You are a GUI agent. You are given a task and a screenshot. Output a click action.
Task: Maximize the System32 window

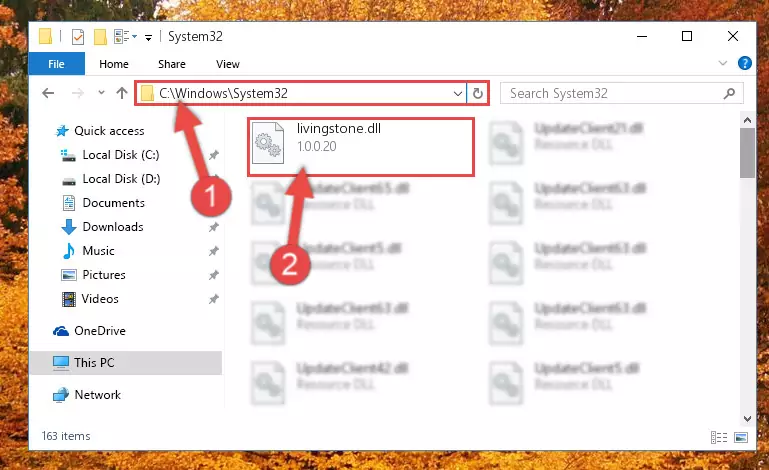click(687, 36)
